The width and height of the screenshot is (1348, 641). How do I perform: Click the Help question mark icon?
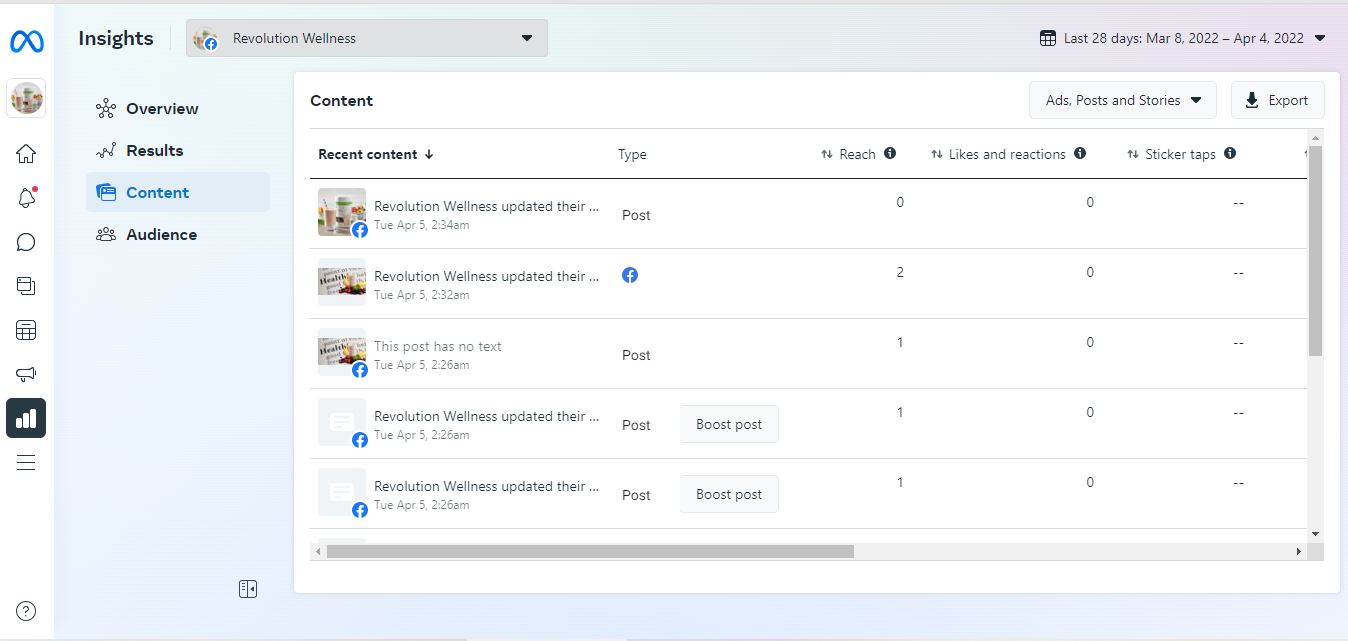pyautogui.click(x=27, y=611)
